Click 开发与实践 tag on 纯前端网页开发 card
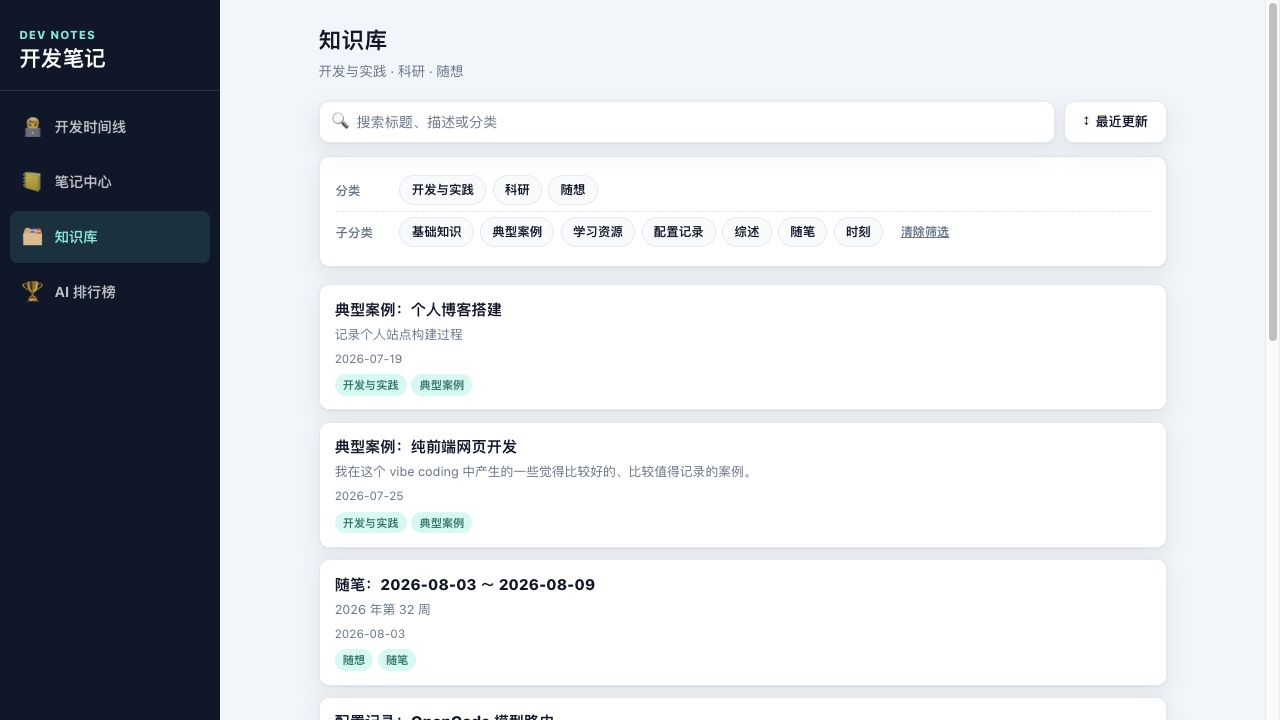The width and height of the screenshot is (1280, 720). tap(371, 523)
